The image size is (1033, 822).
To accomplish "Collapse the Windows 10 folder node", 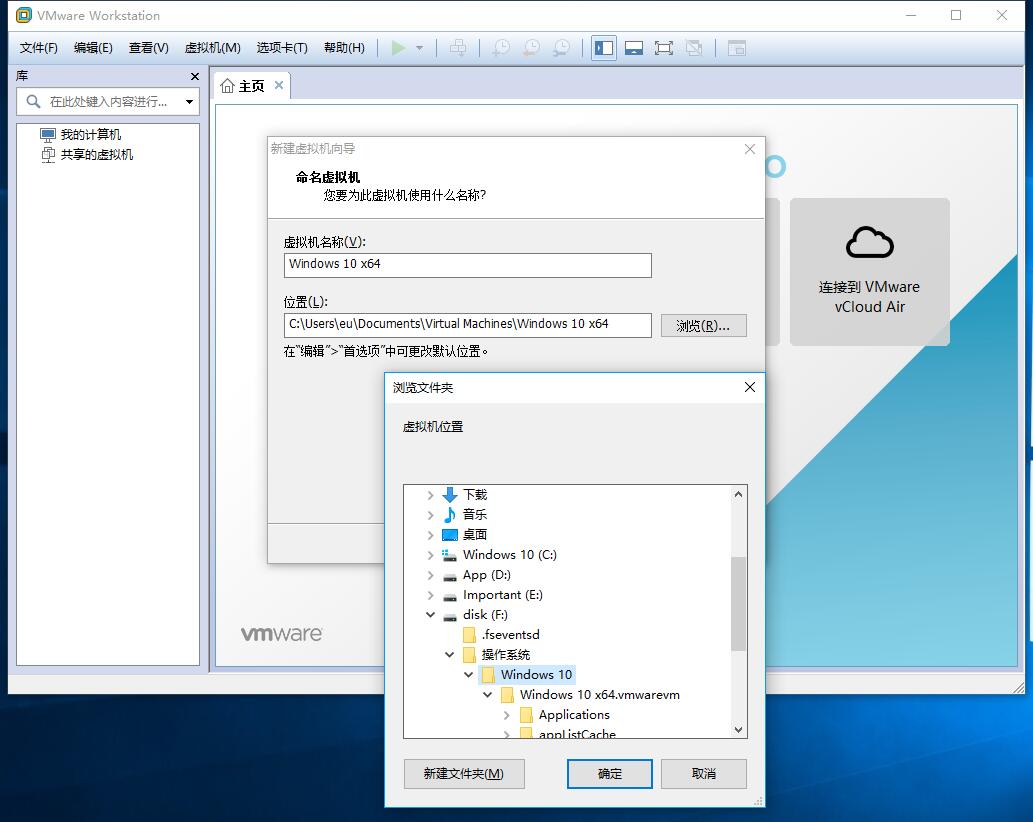I will tap(468, 675).
